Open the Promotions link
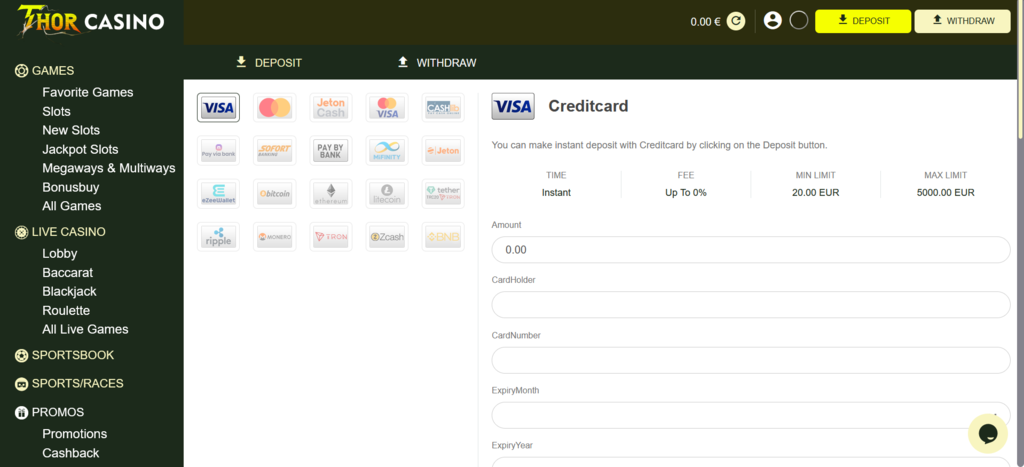The height and width of the screenshot is (467, 1024). (74, 434)
